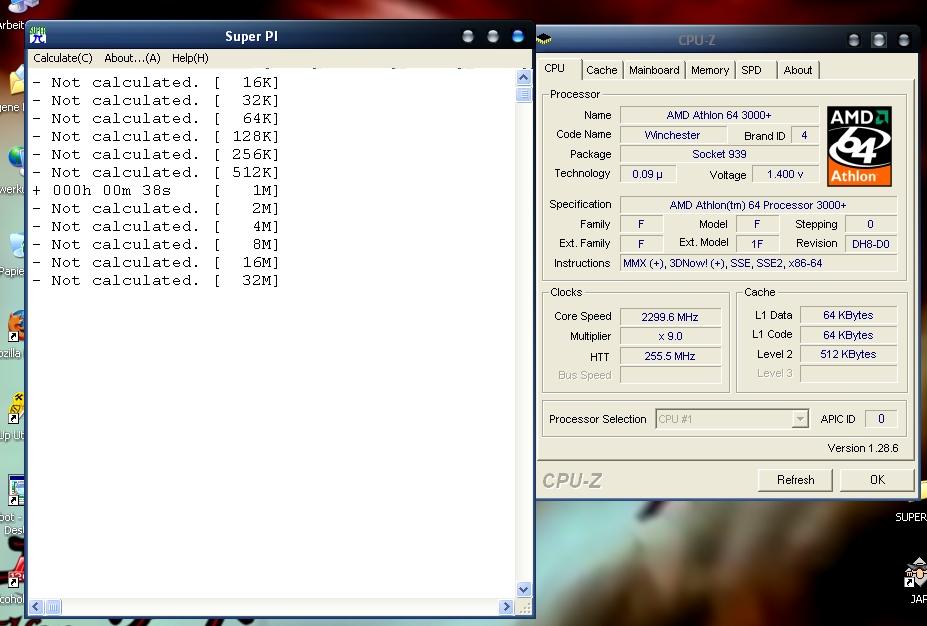Click Super PI vertical scrollbar up arrow
Screen dimensions: 927x626
(523, 77)
